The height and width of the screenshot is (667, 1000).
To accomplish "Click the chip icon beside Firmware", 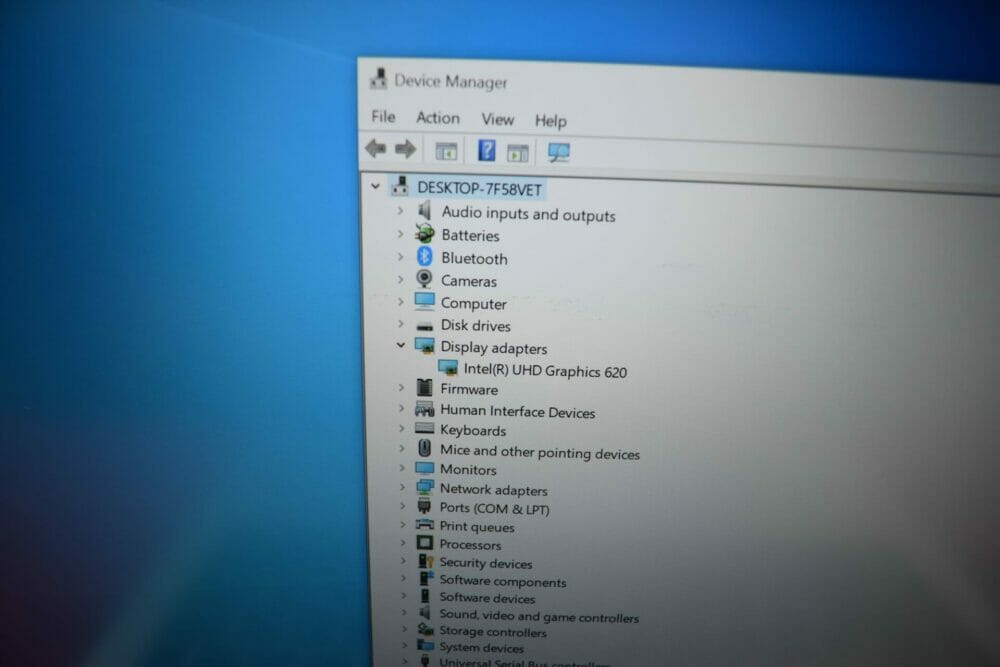I will (424, 387).
